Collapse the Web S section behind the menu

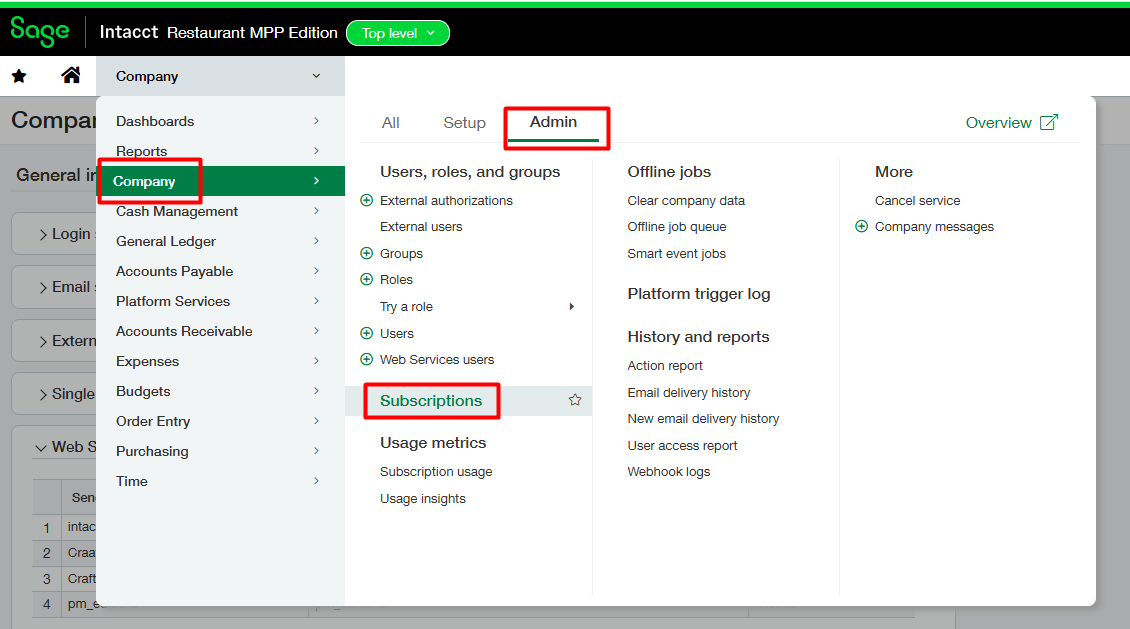coord(41,447)
